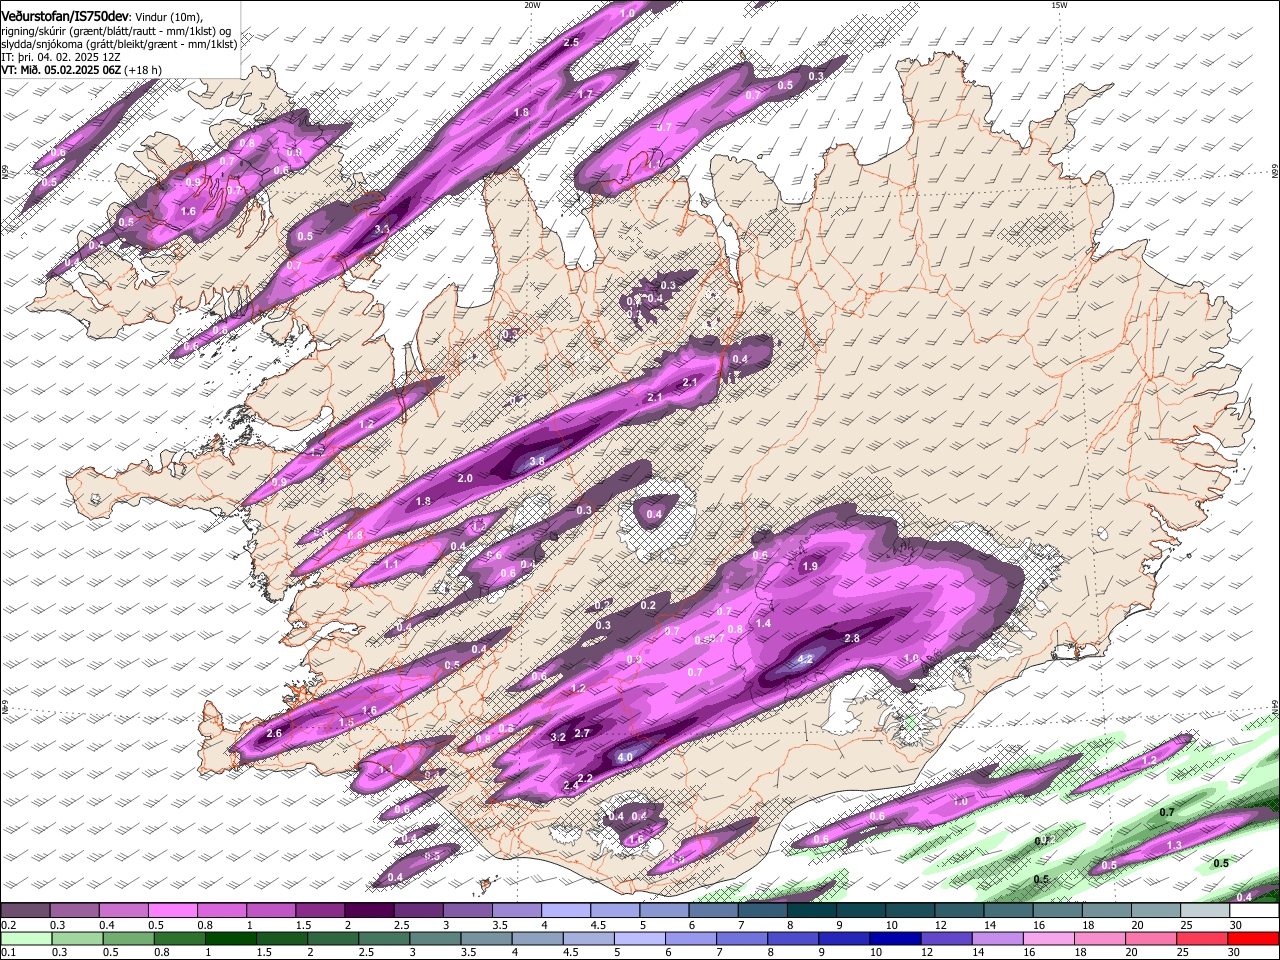
Task: Click the '0.4' label under the snow legend
Action: pos(106,925)
